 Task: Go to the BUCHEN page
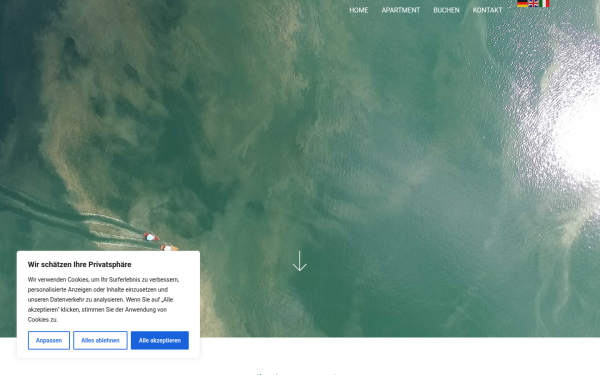pyautogui.click(x=446, y=10)
